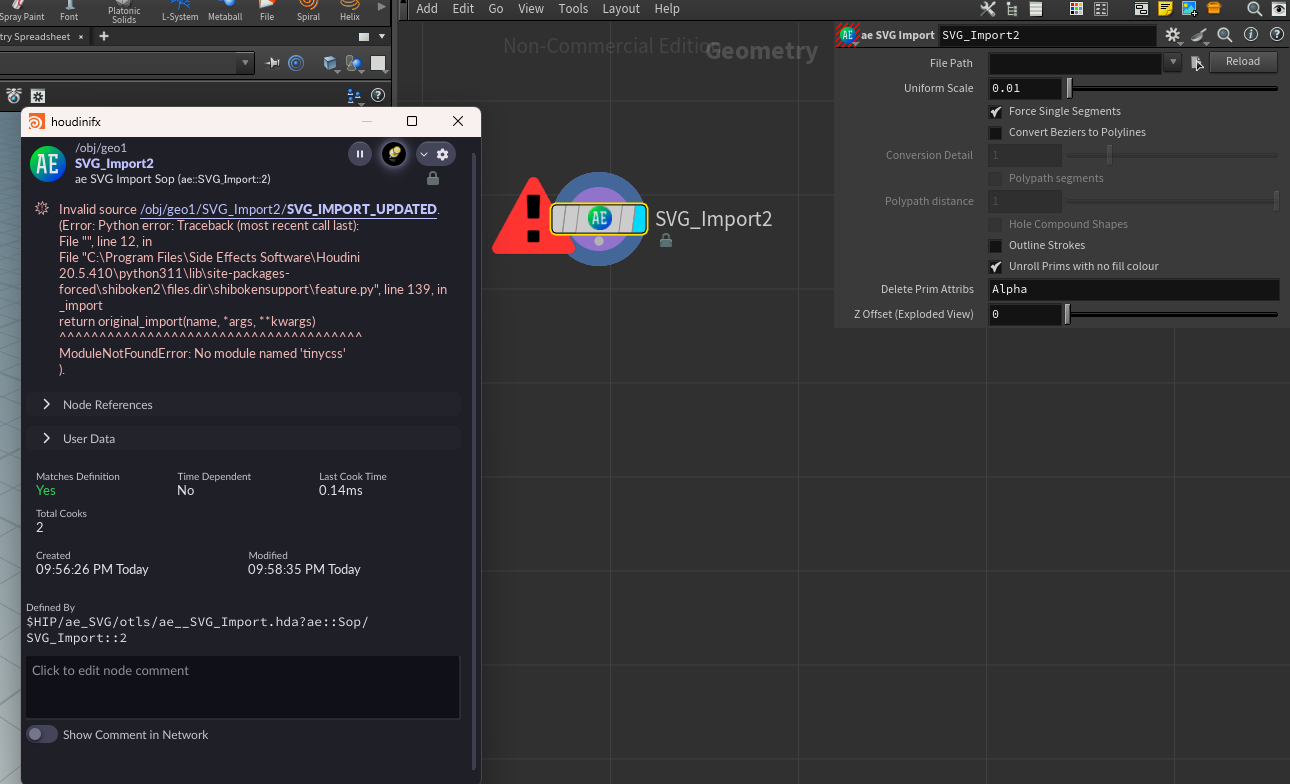Toggle Polypath segments checkbox

996,179
